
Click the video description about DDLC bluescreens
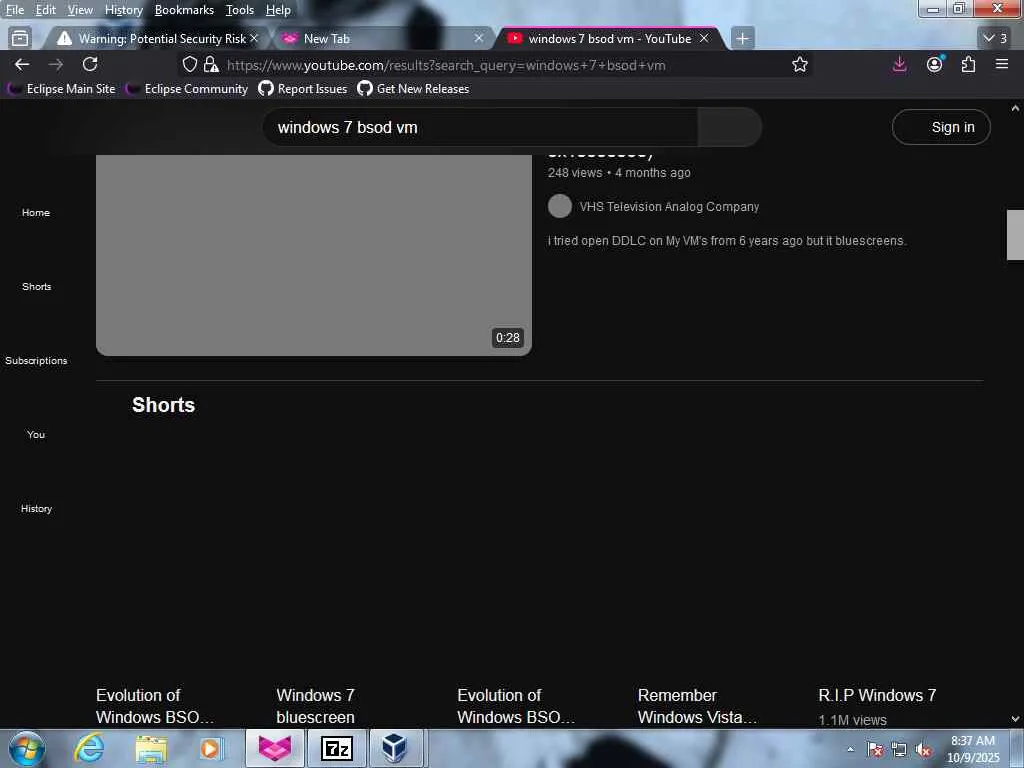[x=727, y=241]
